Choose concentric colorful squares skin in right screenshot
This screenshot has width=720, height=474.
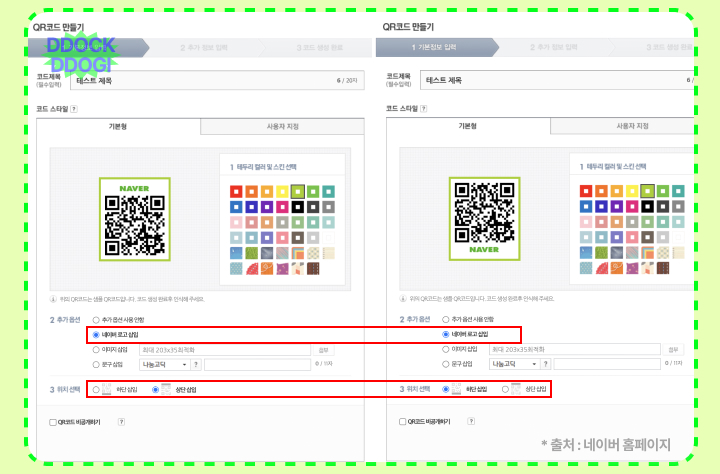click(x=647, y=253)
